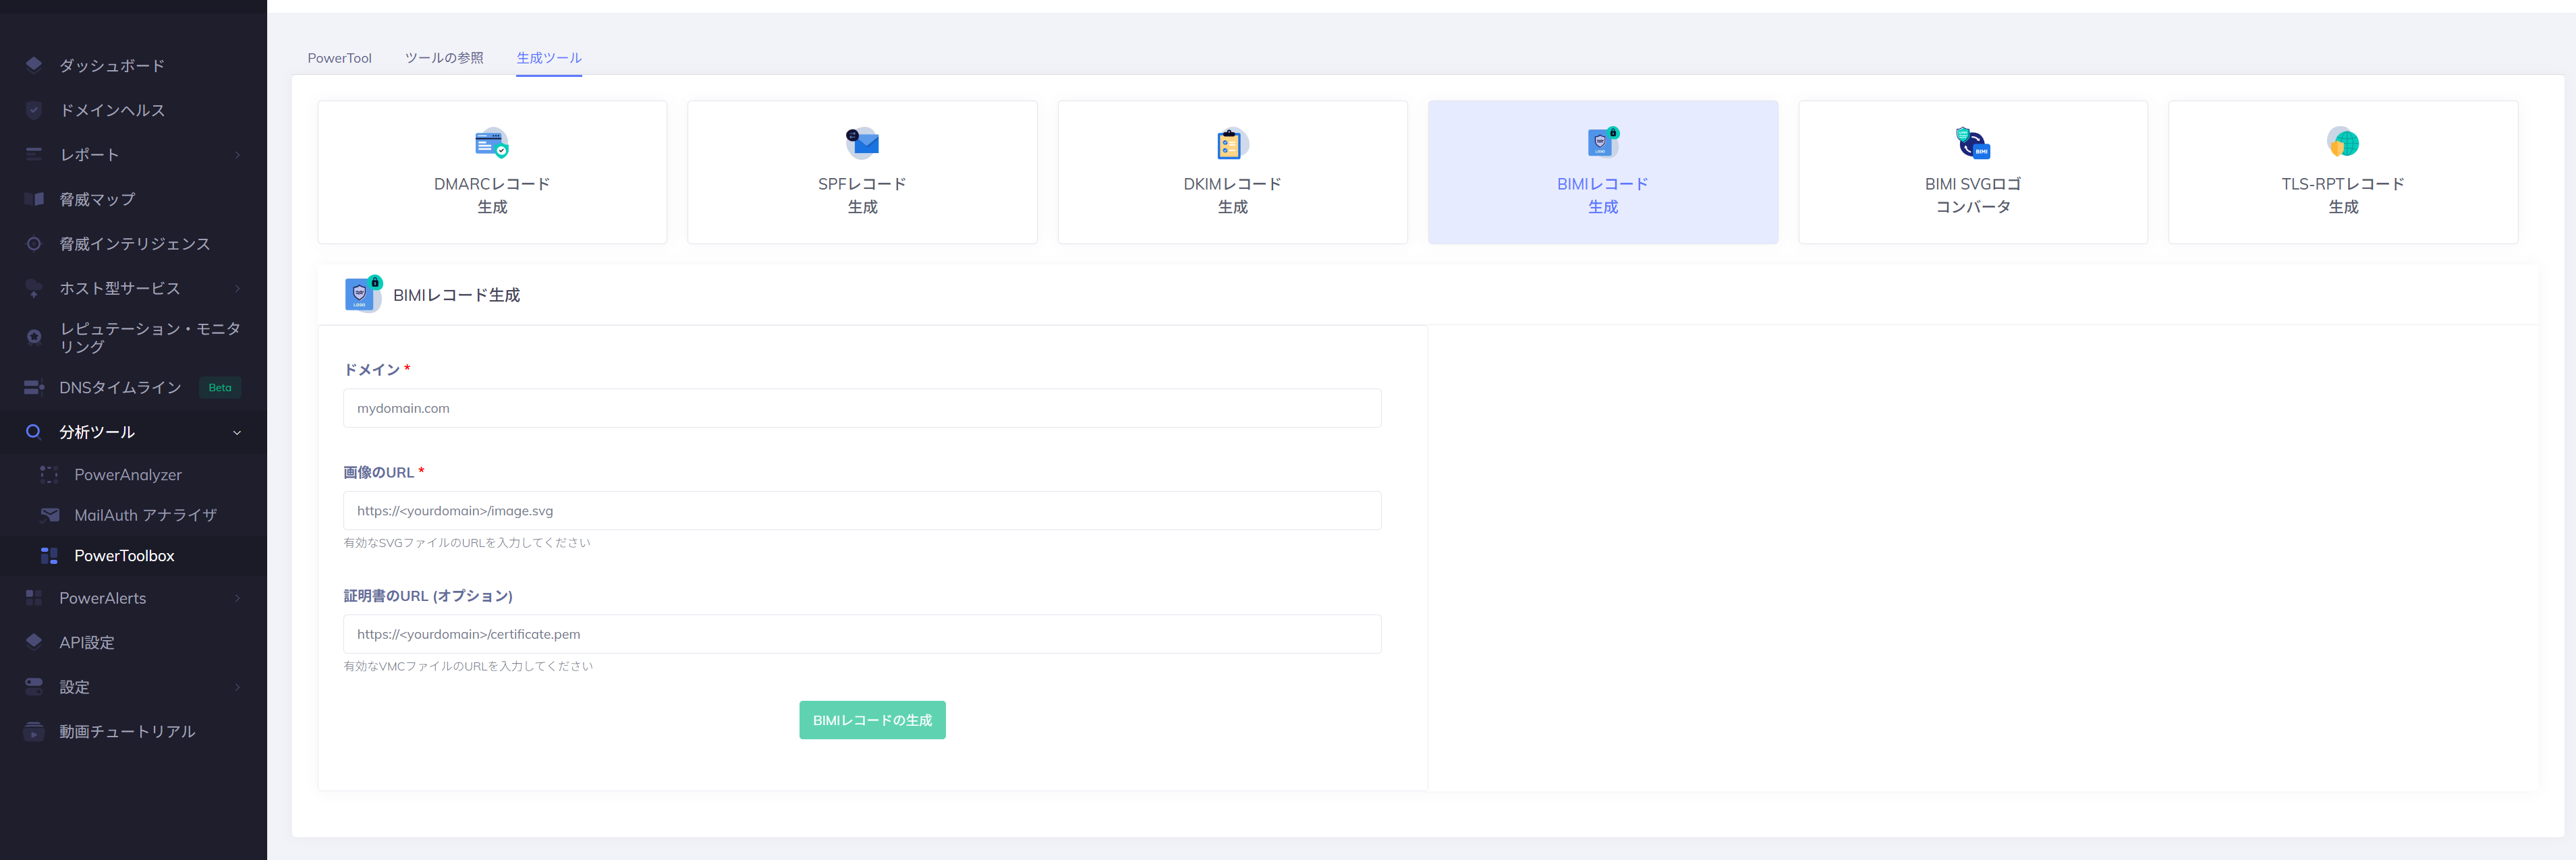
Task: Click the 証明書のURL input field
Action: pyautogui.click(x=861, y=634)
